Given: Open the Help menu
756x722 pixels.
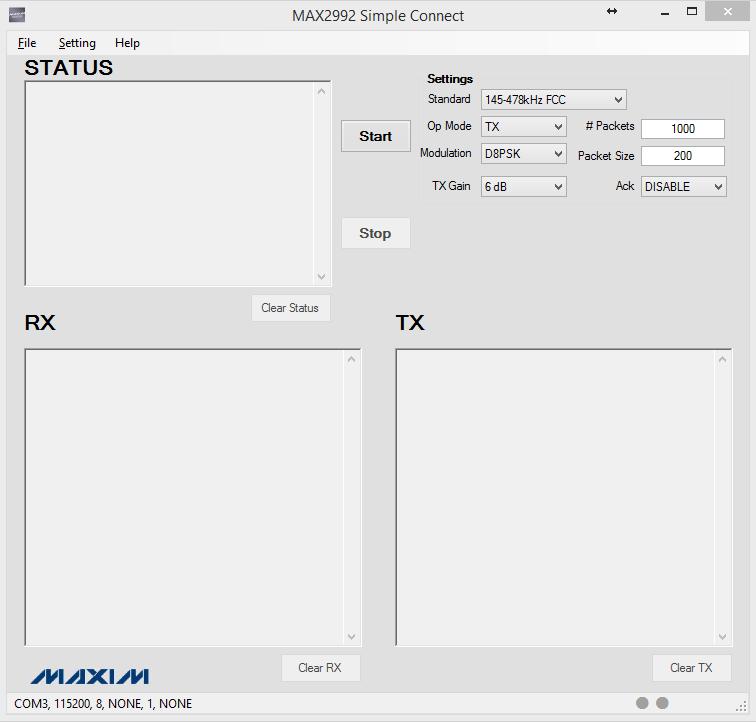Looking at the screenshot, I should point(127,43).
